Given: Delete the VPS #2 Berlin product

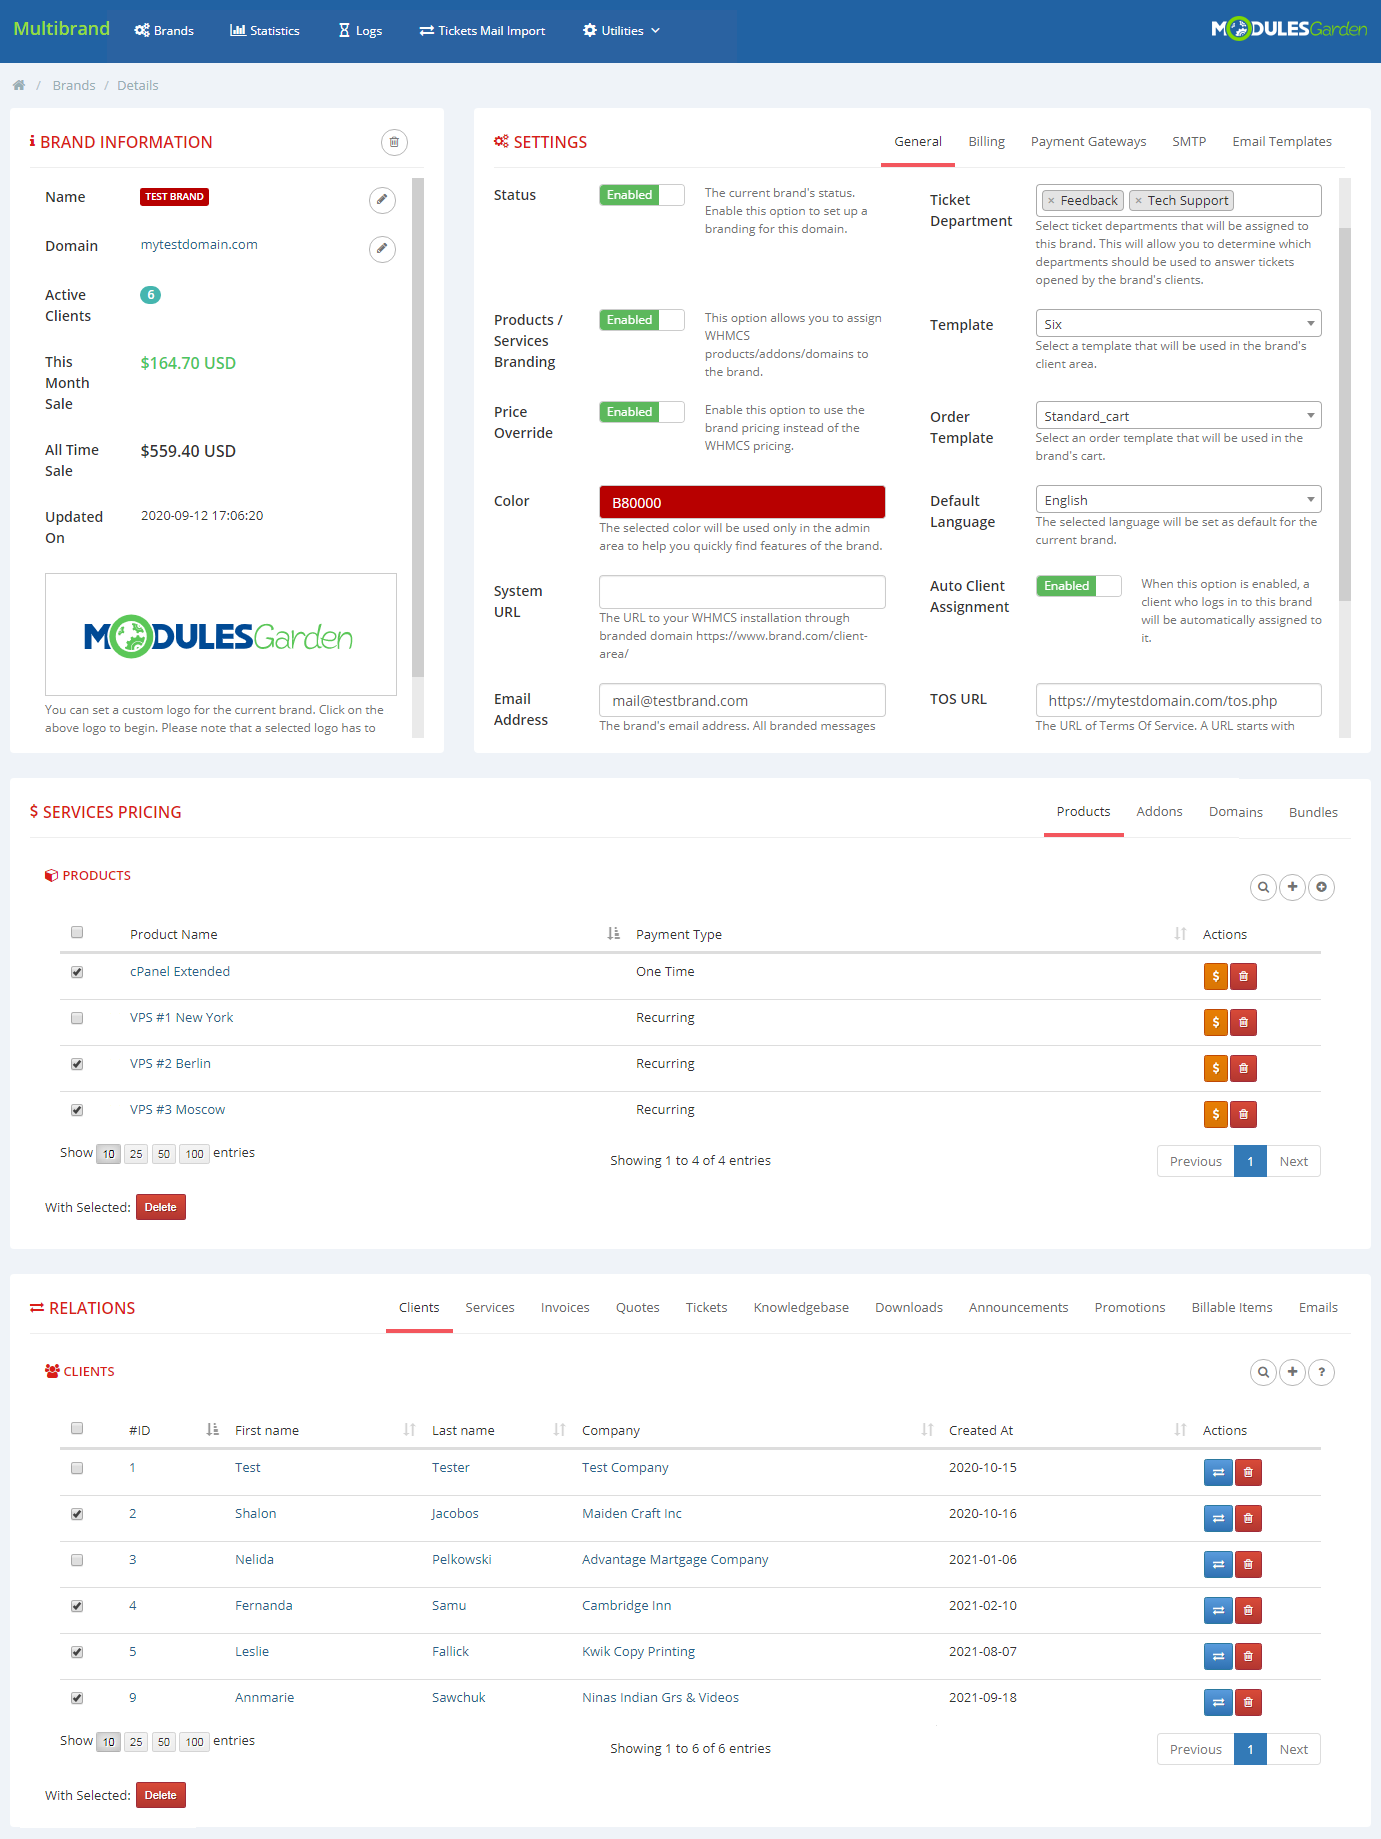Looking at the screenshot, I should [1243, 1069].
